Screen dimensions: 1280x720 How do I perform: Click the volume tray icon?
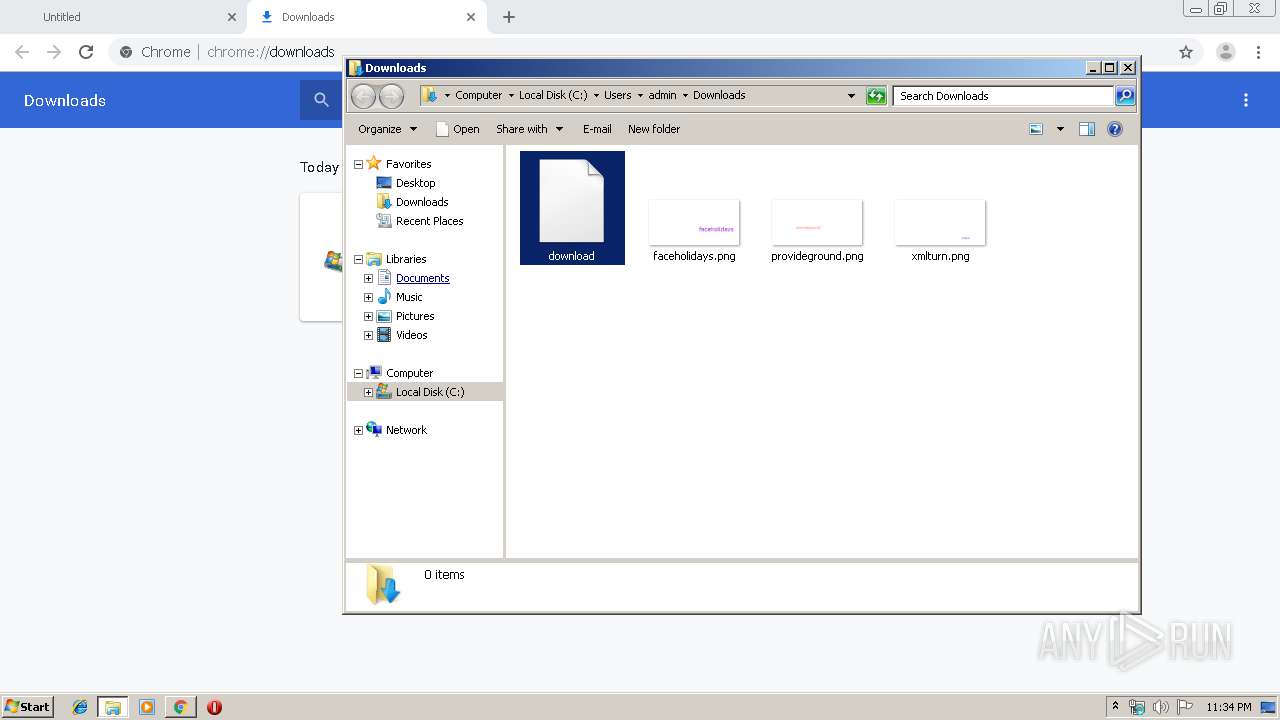[x=1160, y=707]
